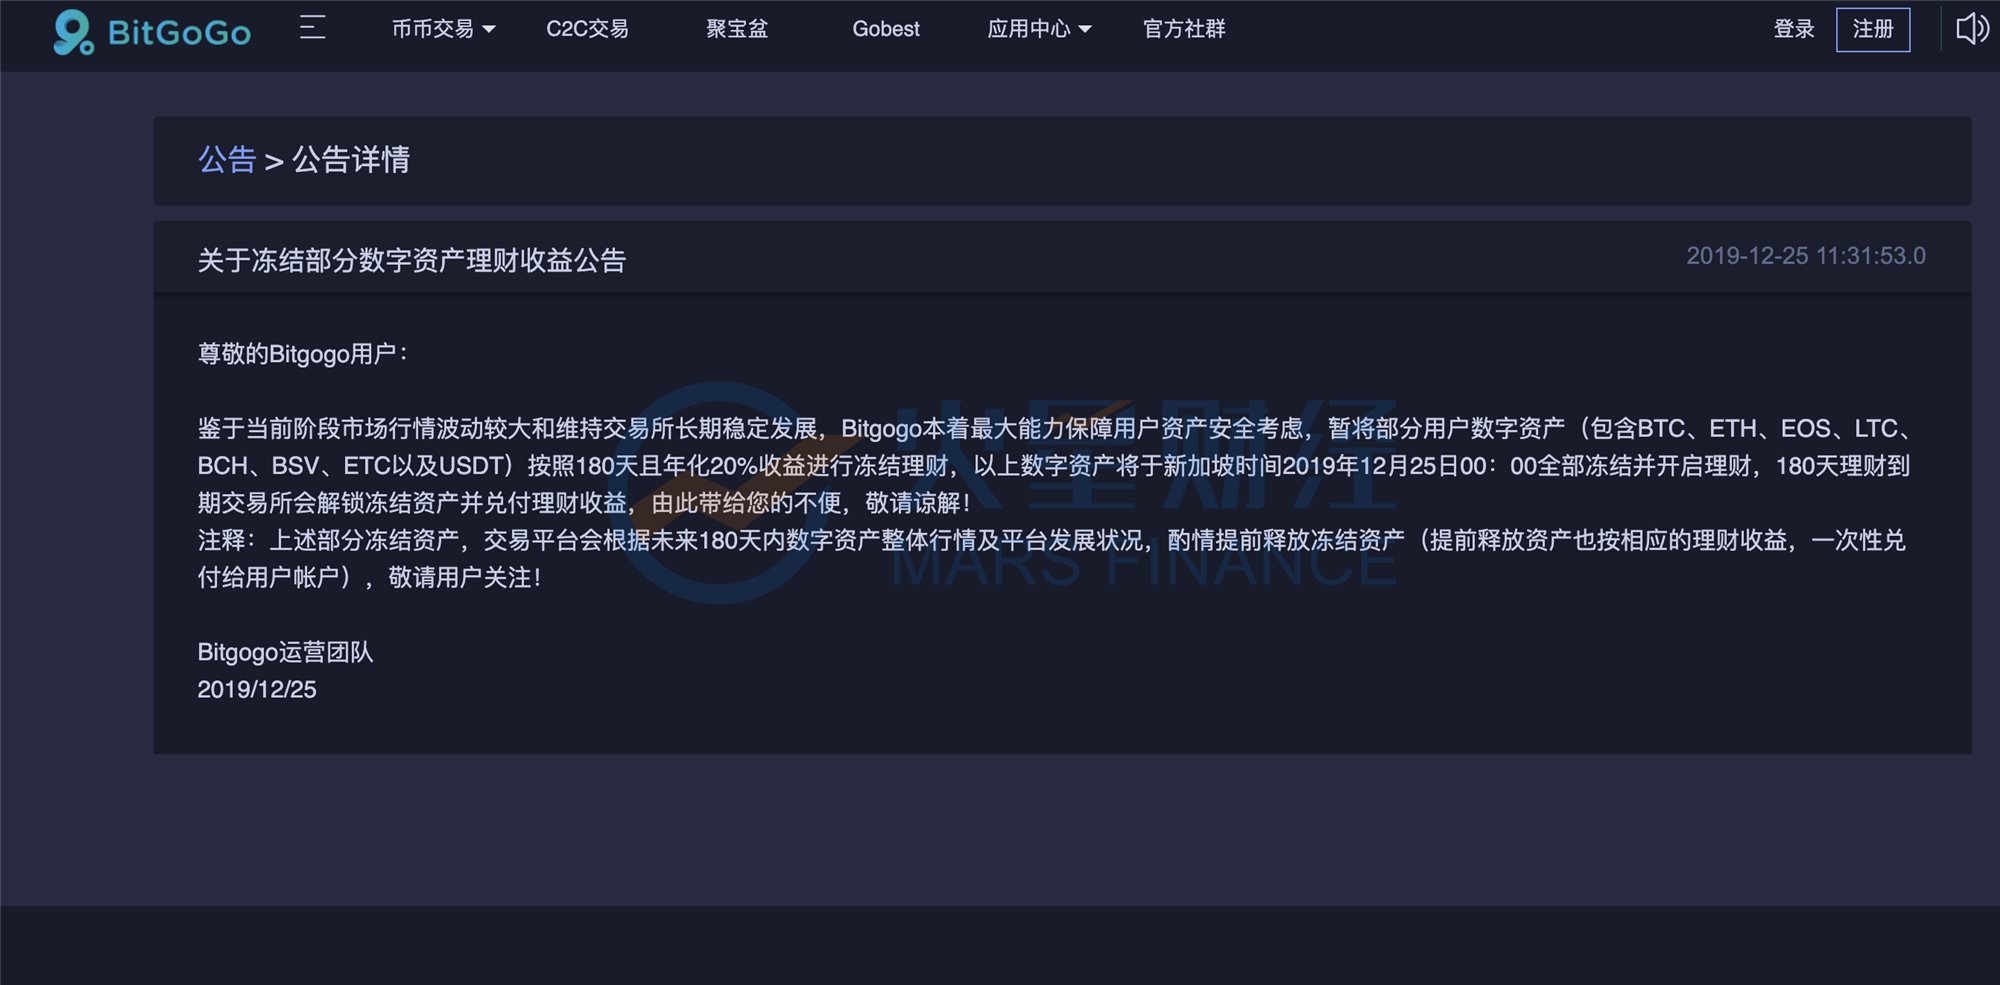Open the Gobest menu item

coord(886,29)
